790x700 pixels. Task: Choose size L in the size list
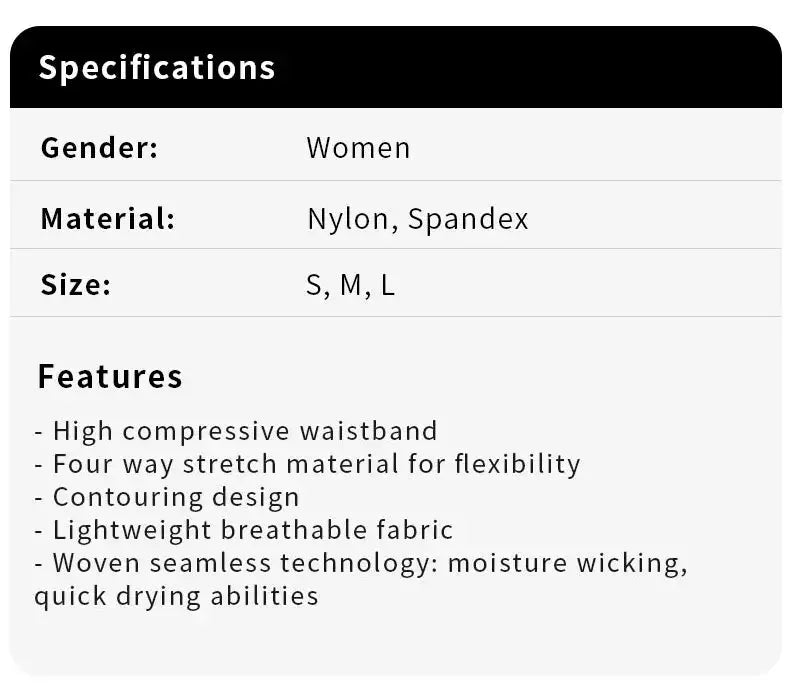[388, 285]
